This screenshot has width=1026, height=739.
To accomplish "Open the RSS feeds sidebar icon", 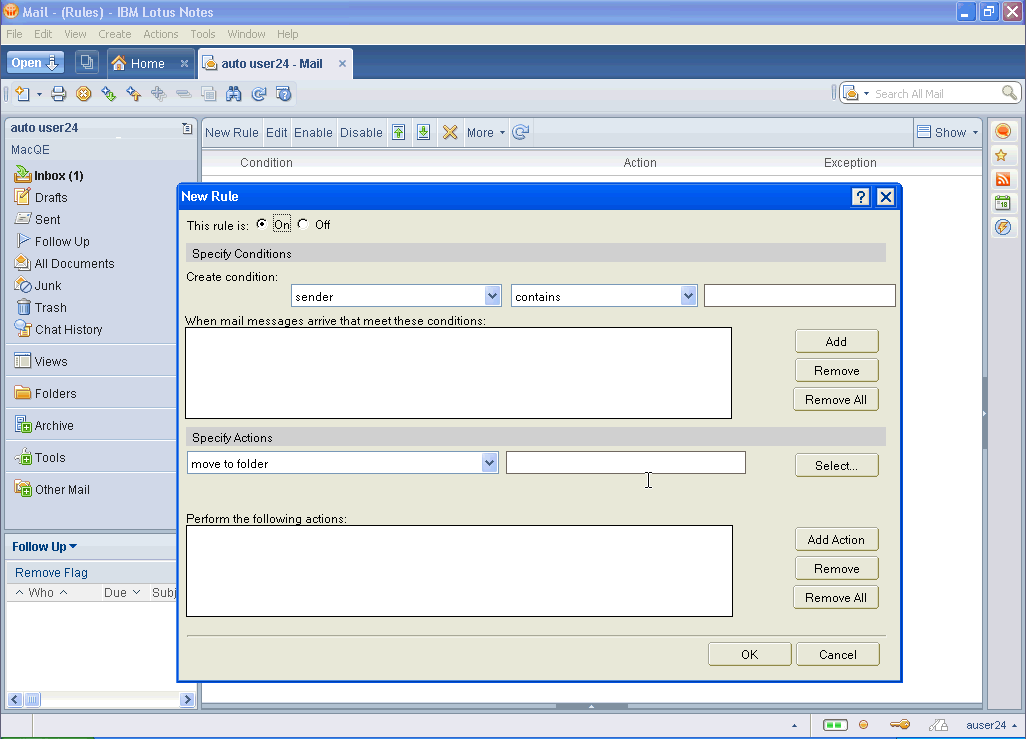I will click(1001, 180).
